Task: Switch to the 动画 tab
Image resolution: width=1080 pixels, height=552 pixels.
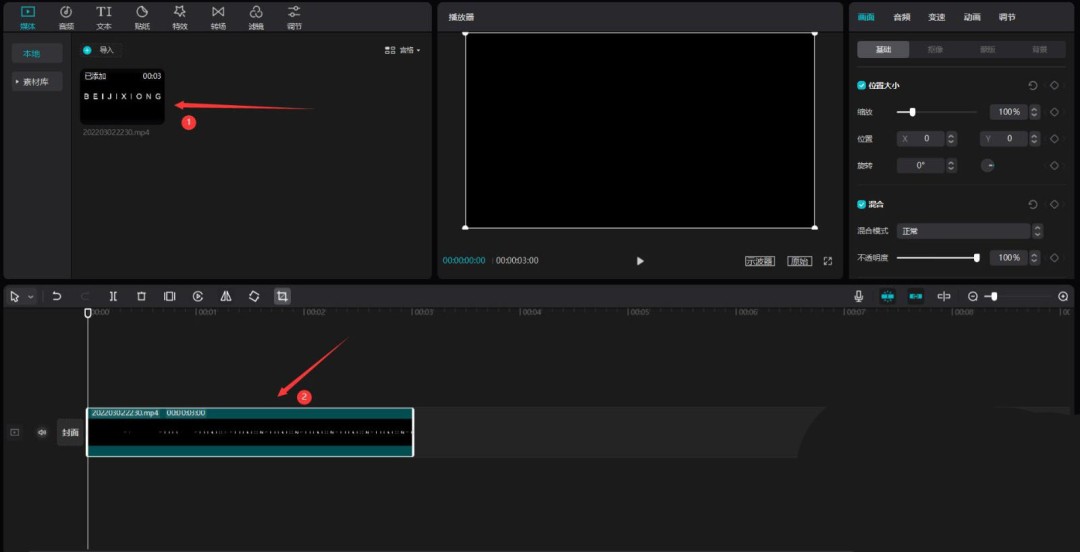Action: tap(971, 17)
